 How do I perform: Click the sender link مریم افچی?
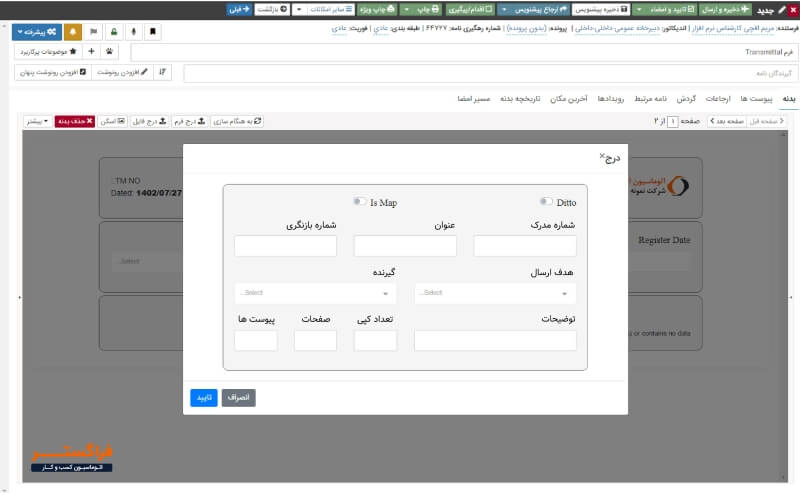tap(733, 28)
